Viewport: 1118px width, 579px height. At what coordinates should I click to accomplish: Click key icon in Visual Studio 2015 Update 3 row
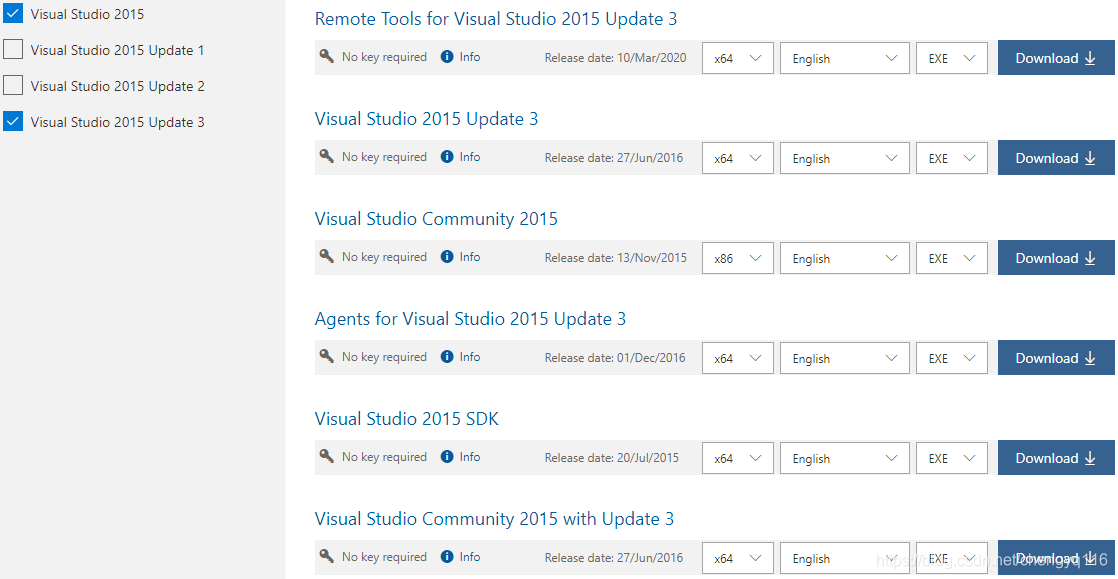[x=327, y=157]
